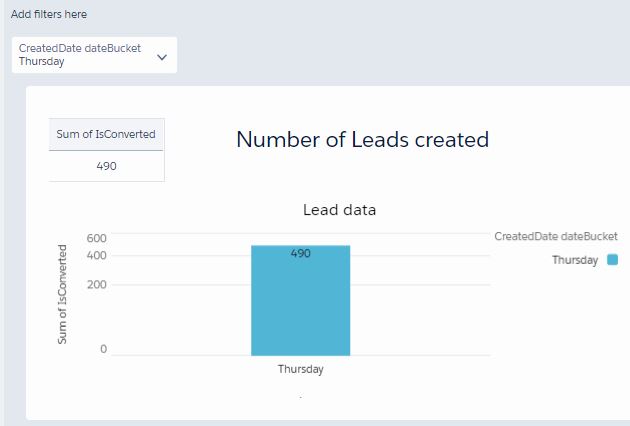Open the CreatedDate dateBucket filter dropdown
This screenshot has height=426, width=630.
point(95,55)
